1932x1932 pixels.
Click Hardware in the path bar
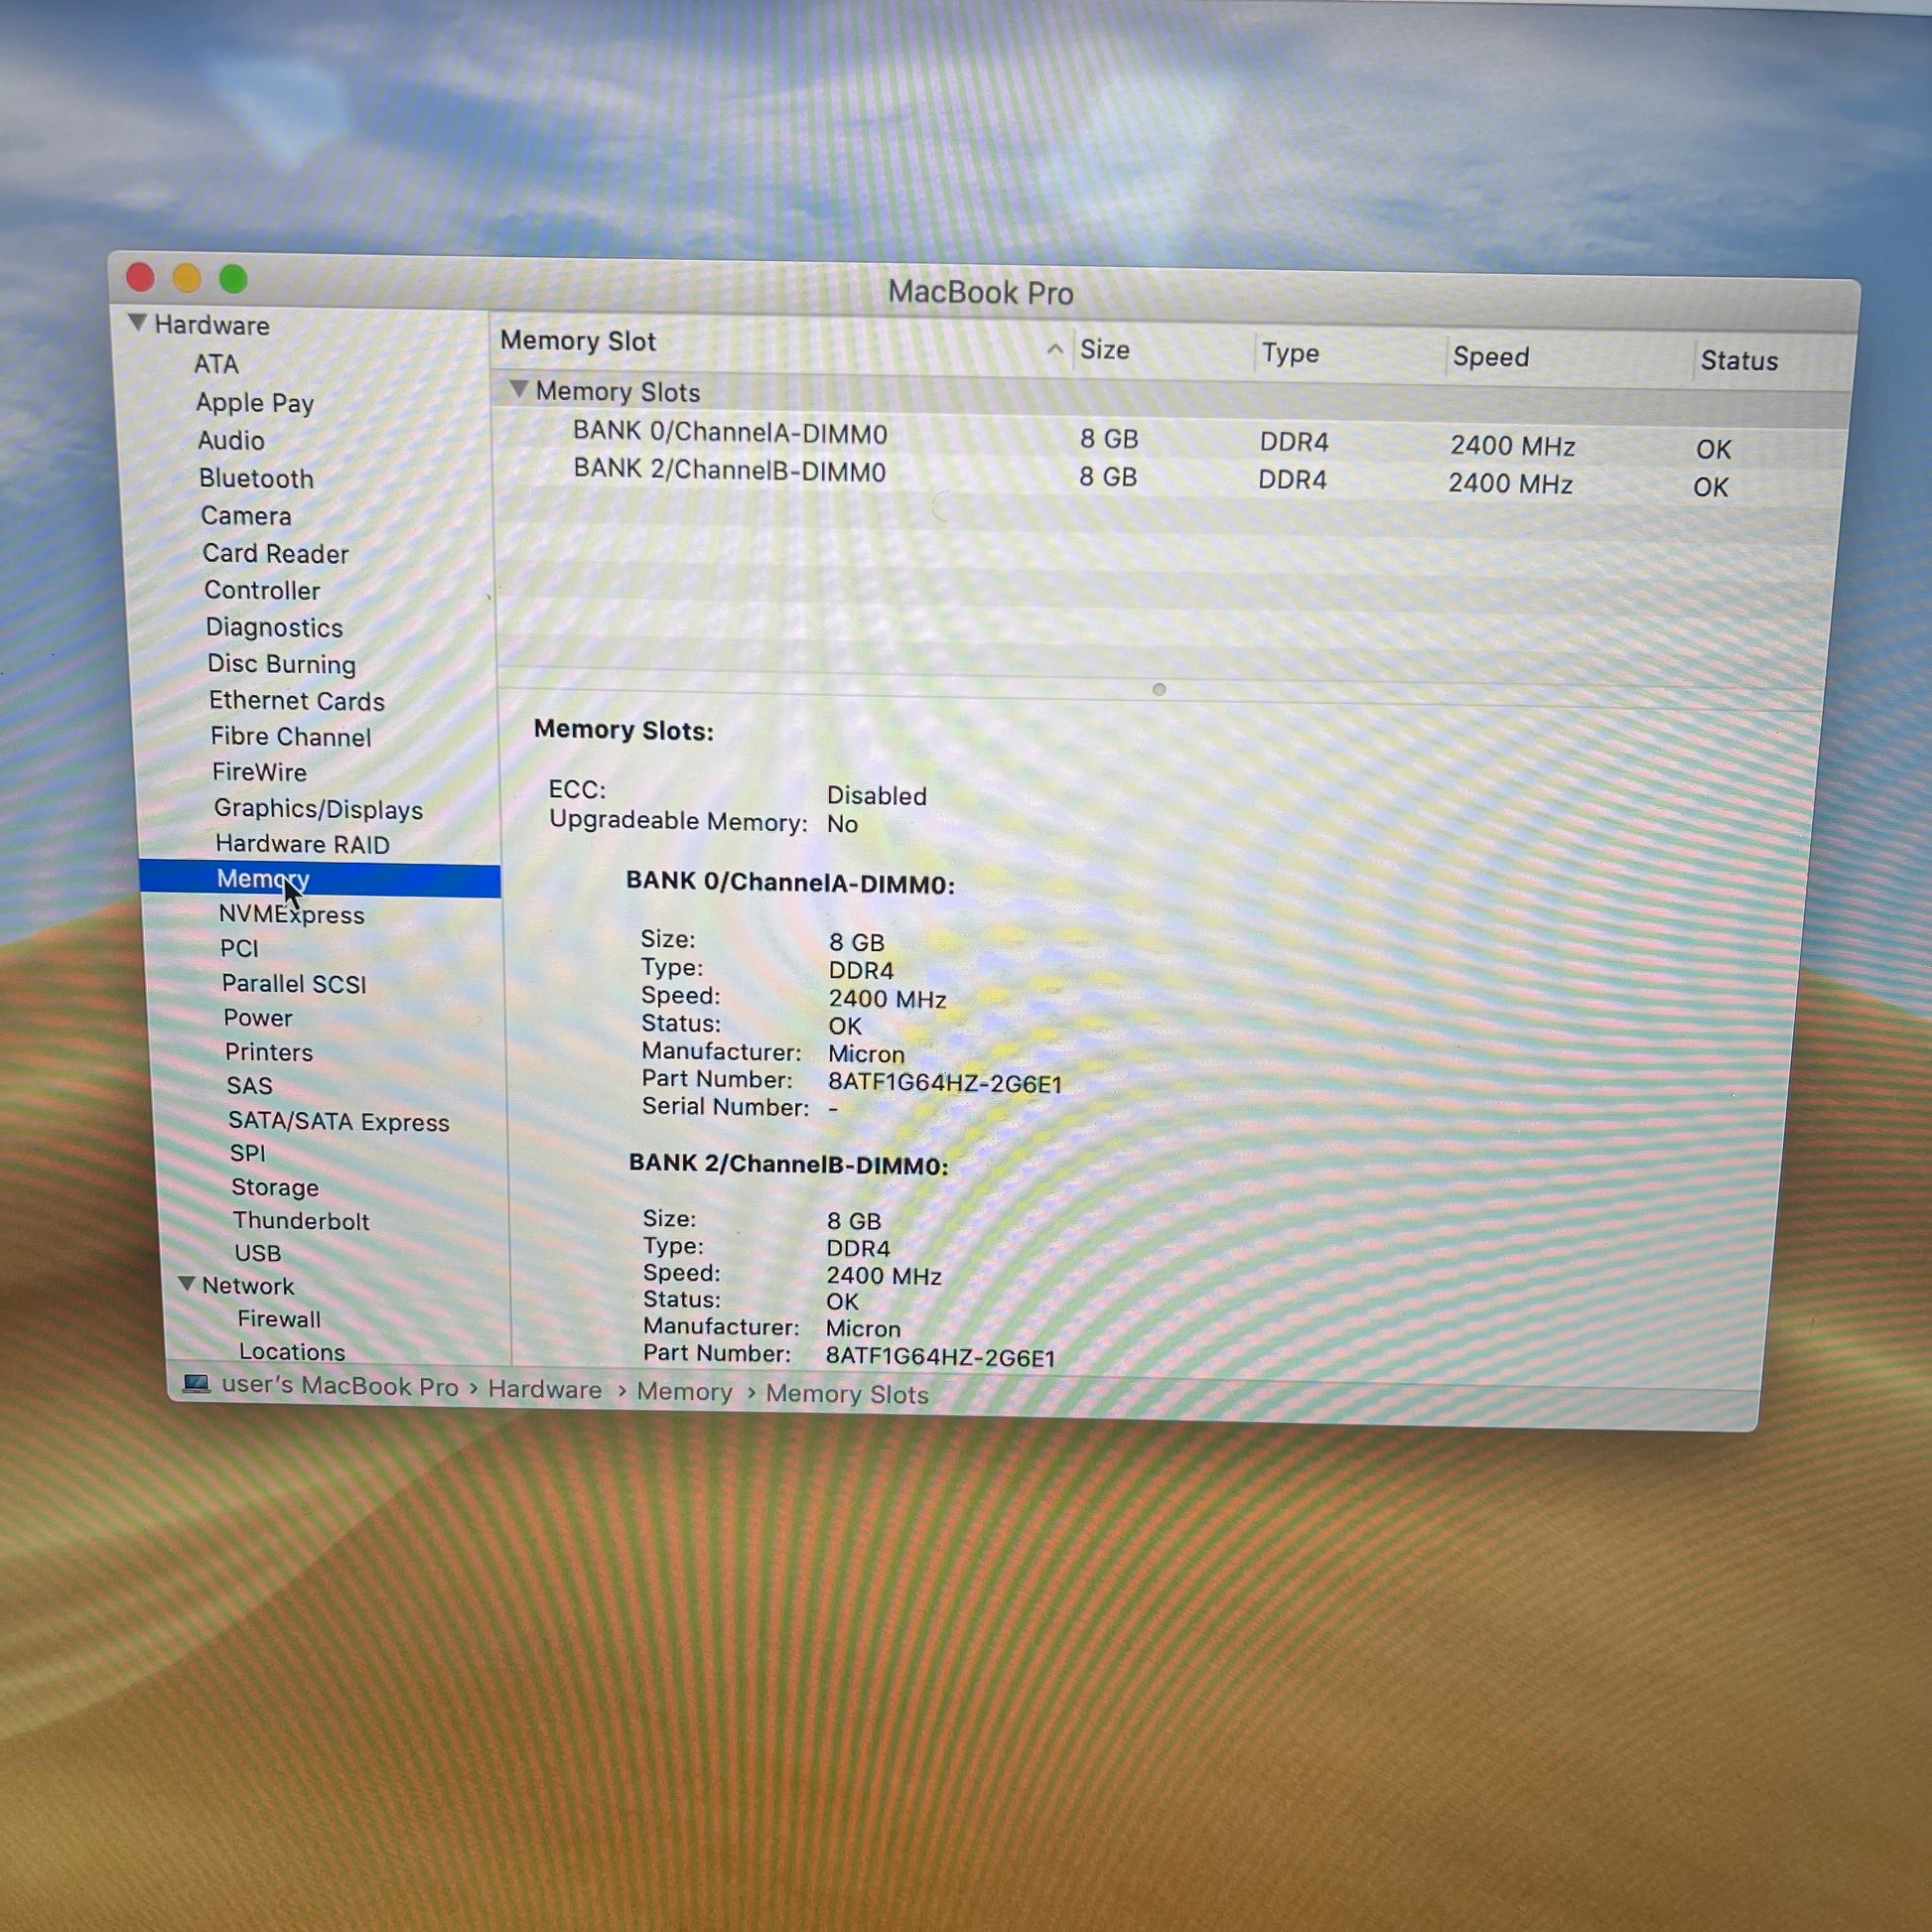tap(545, 1390)
